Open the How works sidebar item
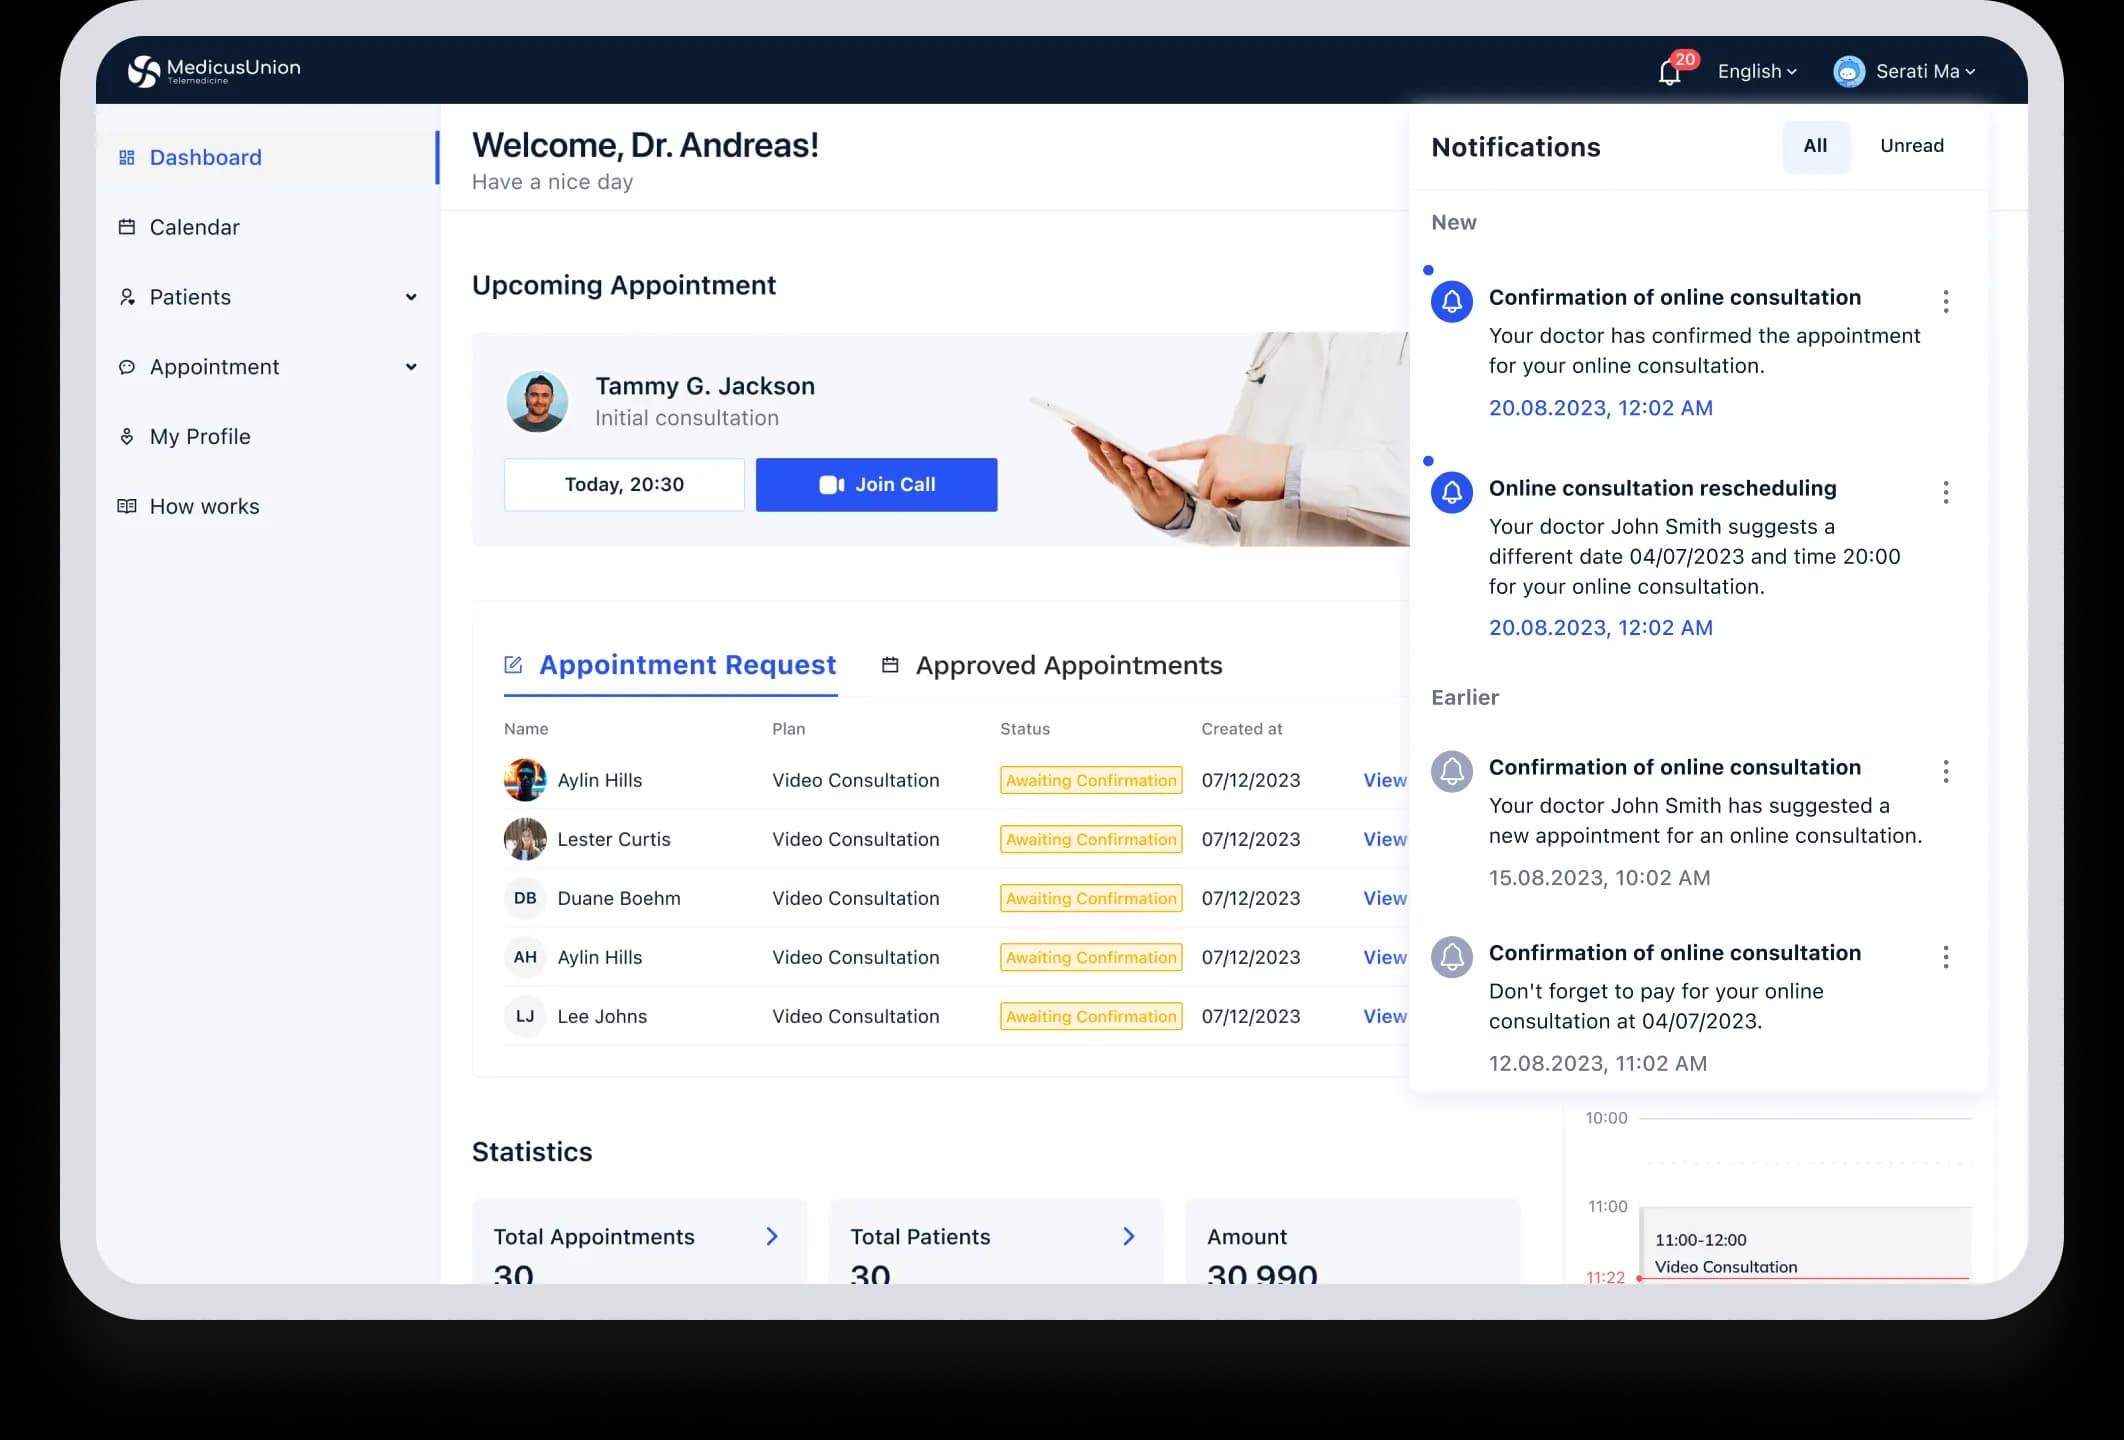 pos(204,506)
